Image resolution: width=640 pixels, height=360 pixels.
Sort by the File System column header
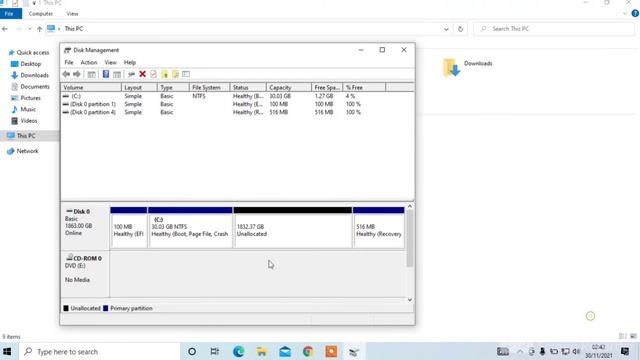[209, 87]
